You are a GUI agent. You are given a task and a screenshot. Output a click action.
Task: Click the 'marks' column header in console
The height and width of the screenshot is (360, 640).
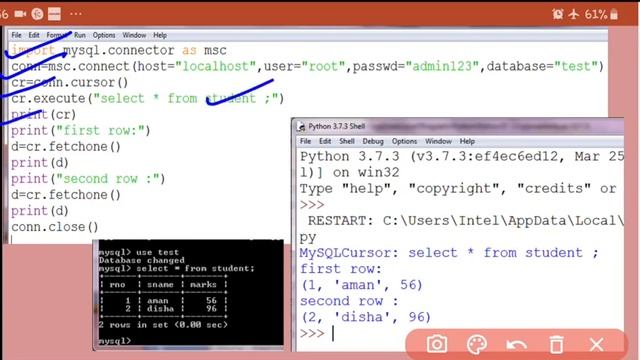pos(203,284)
